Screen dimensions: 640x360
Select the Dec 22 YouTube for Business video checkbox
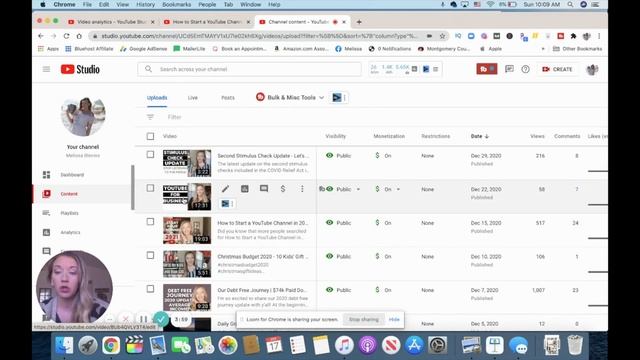[150, 188]
